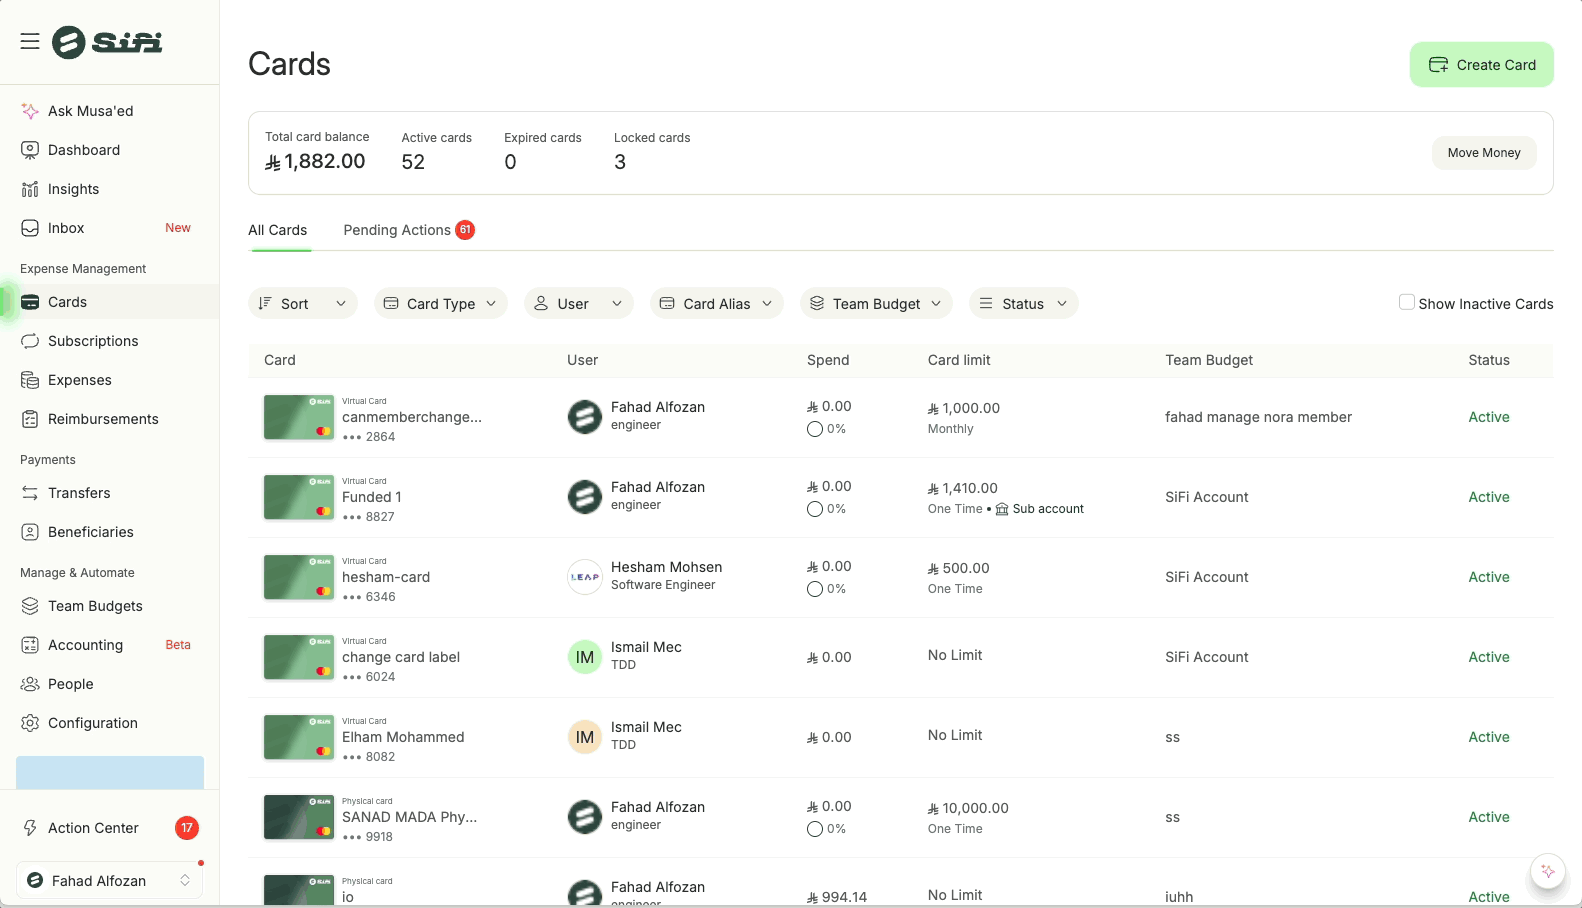The image size is (1582, 908).
Task: Expand the Sort dropdown
Action: click(302, 304)
